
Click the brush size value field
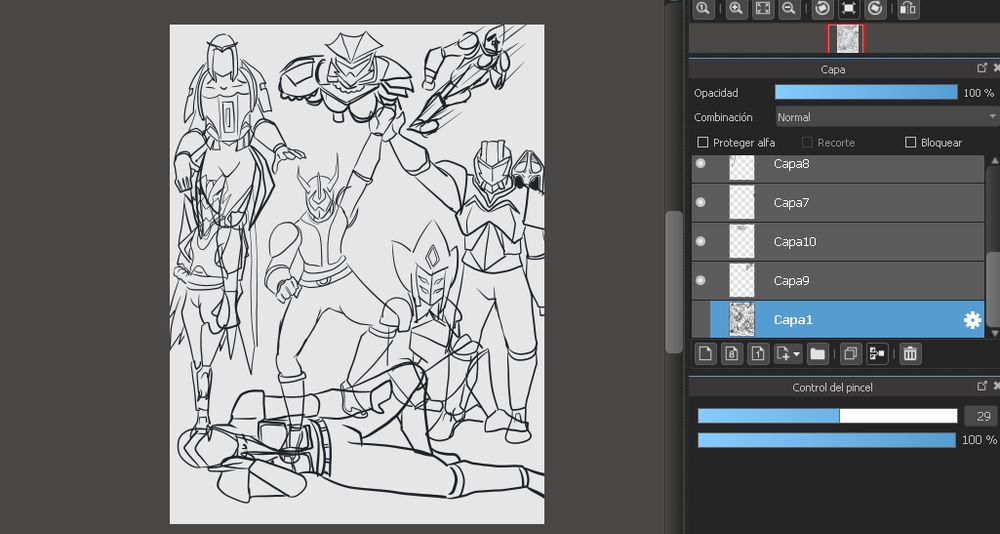pyautogui.click(x=980, y=416)
